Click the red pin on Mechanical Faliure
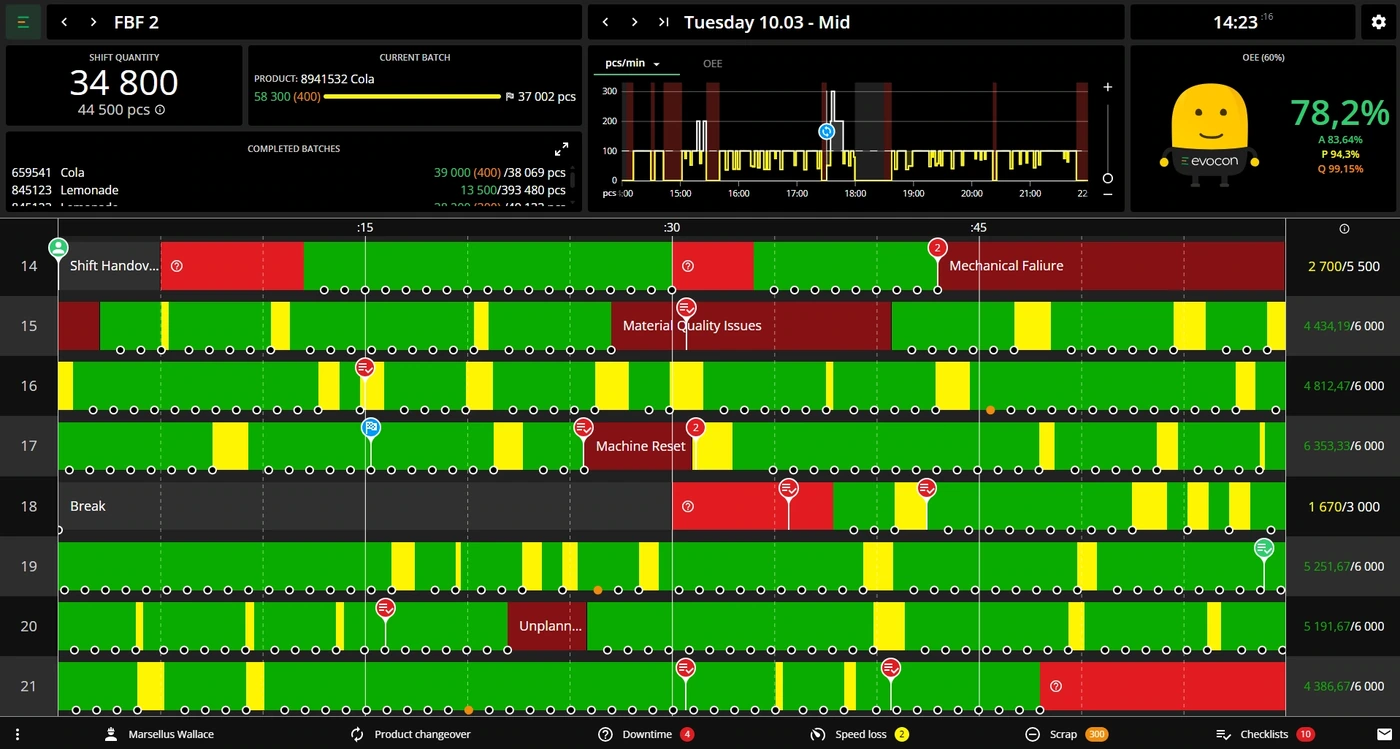Screen dimensions: 1400x749 point(937,247)
